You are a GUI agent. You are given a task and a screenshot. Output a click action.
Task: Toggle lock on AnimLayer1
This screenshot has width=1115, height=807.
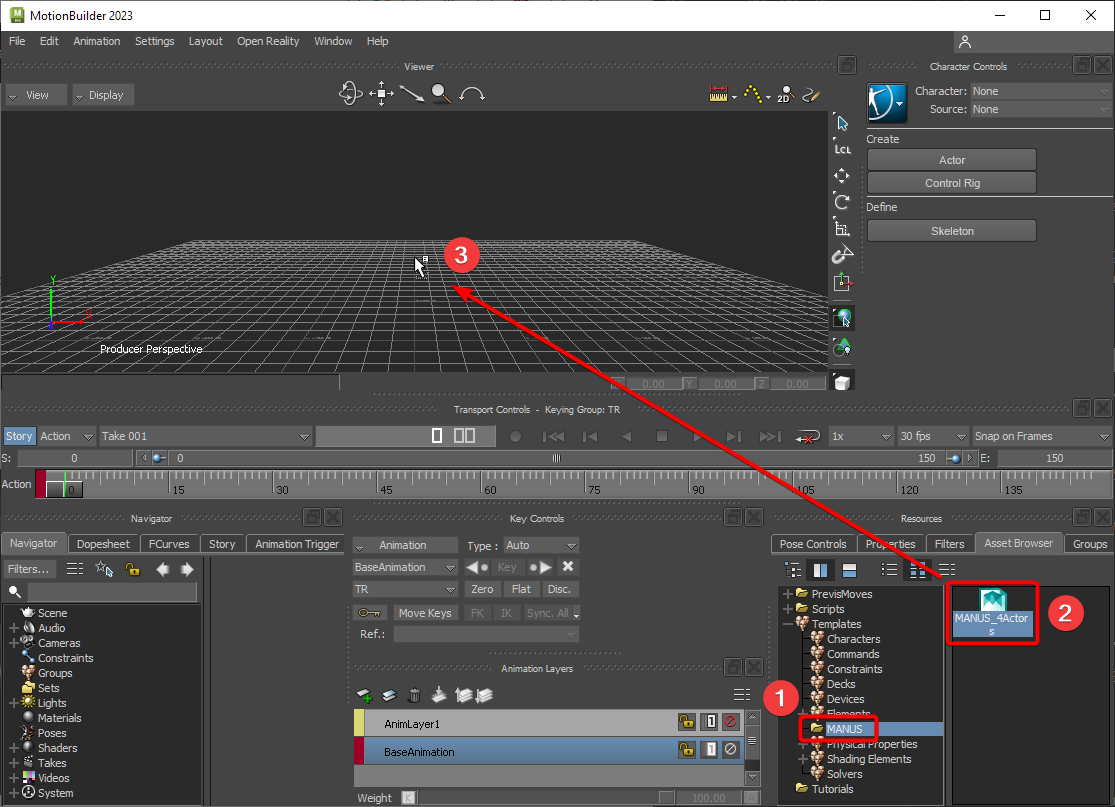coord(686,721)
